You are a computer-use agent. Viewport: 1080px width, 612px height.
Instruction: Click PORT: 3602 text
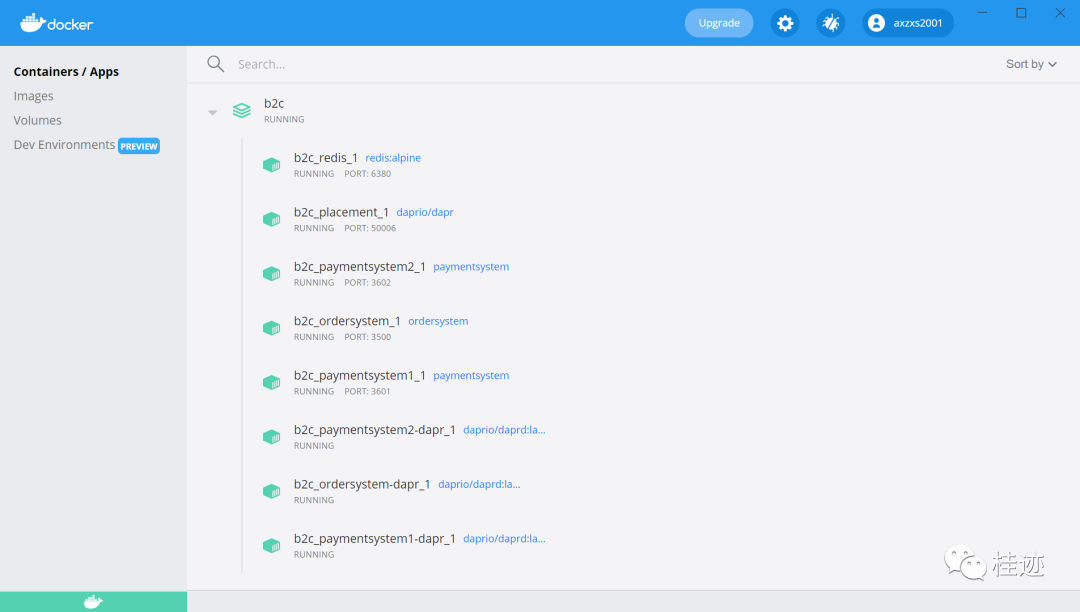tap(368, 282)
